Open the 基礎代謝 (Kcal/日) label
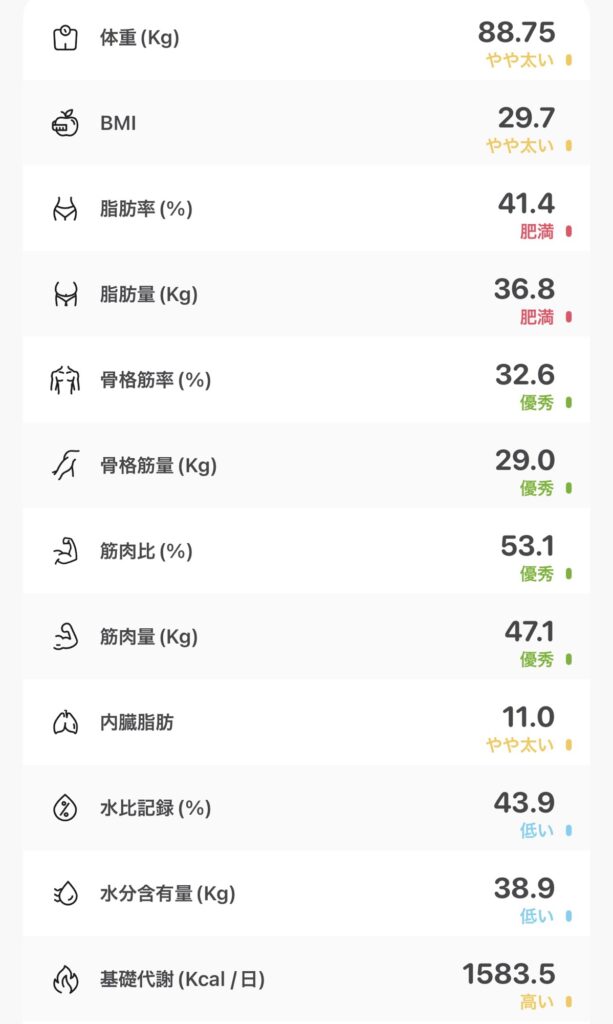Image resolution: width=613 pixels, height=1024 pixels. pyautogui.click(x=182, y=979)
